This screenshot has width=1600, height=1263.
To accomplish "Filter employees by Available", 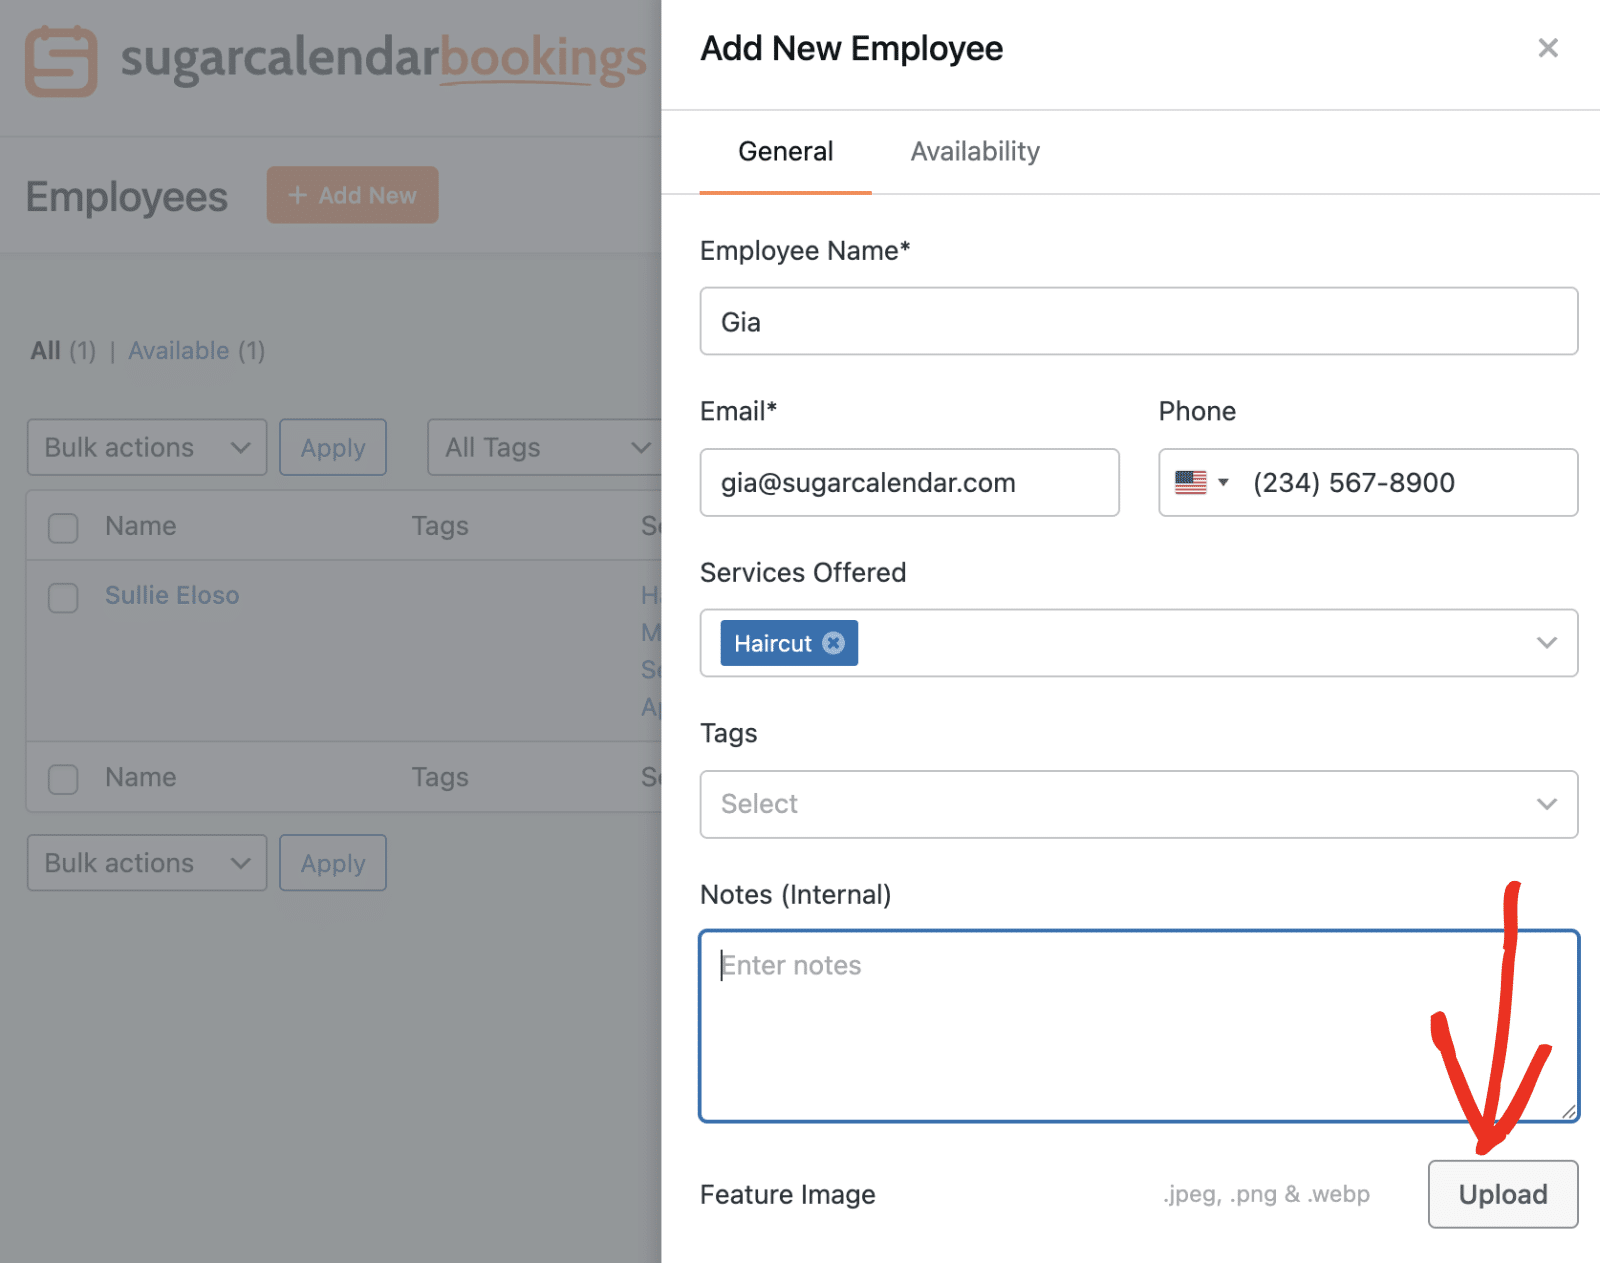I will click(x=179, y=350).
